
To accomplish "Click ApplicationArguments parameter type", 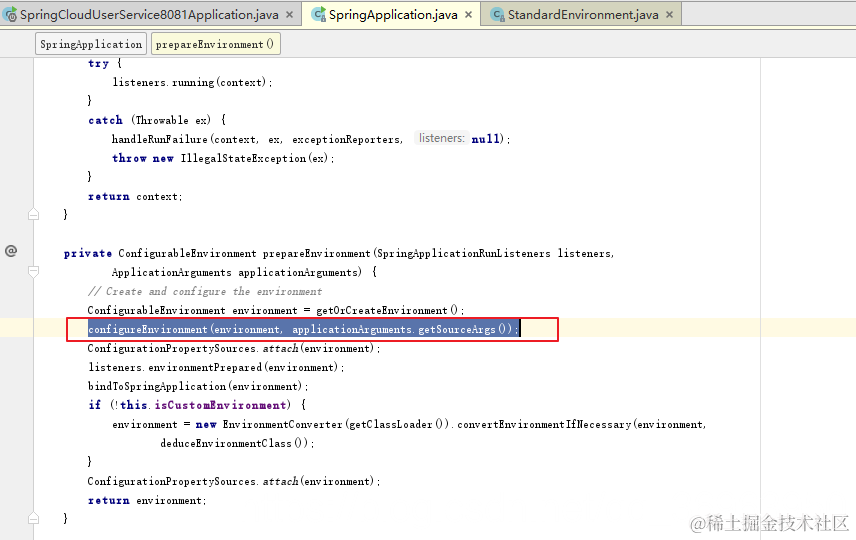I will (x=171, y=272).
